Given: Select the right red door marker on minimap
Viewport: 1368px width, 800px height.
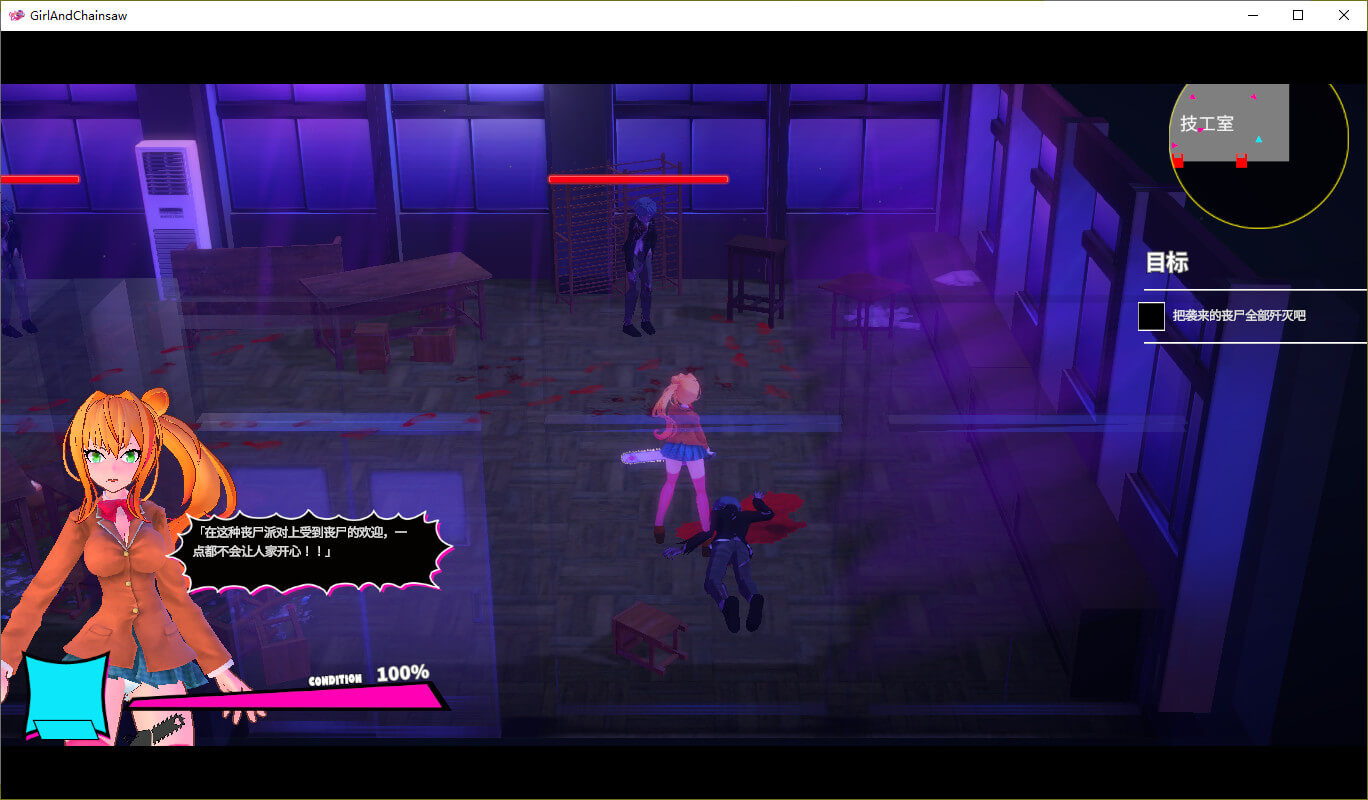Looking at the screenshot, I should [1241, 161].
